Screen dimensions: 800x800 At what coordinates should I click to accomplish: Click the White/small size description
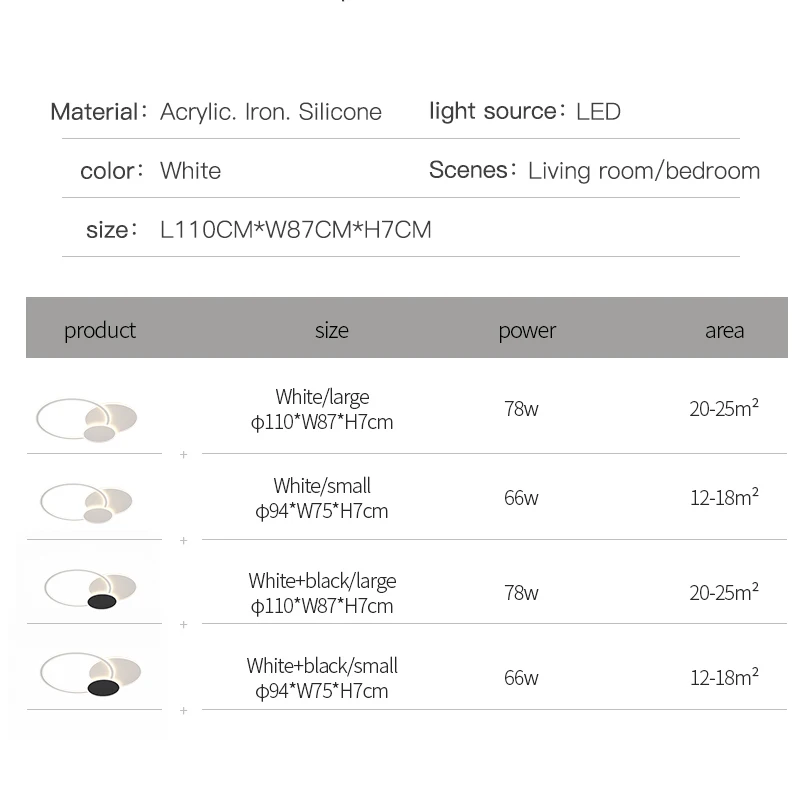(322, 498)
